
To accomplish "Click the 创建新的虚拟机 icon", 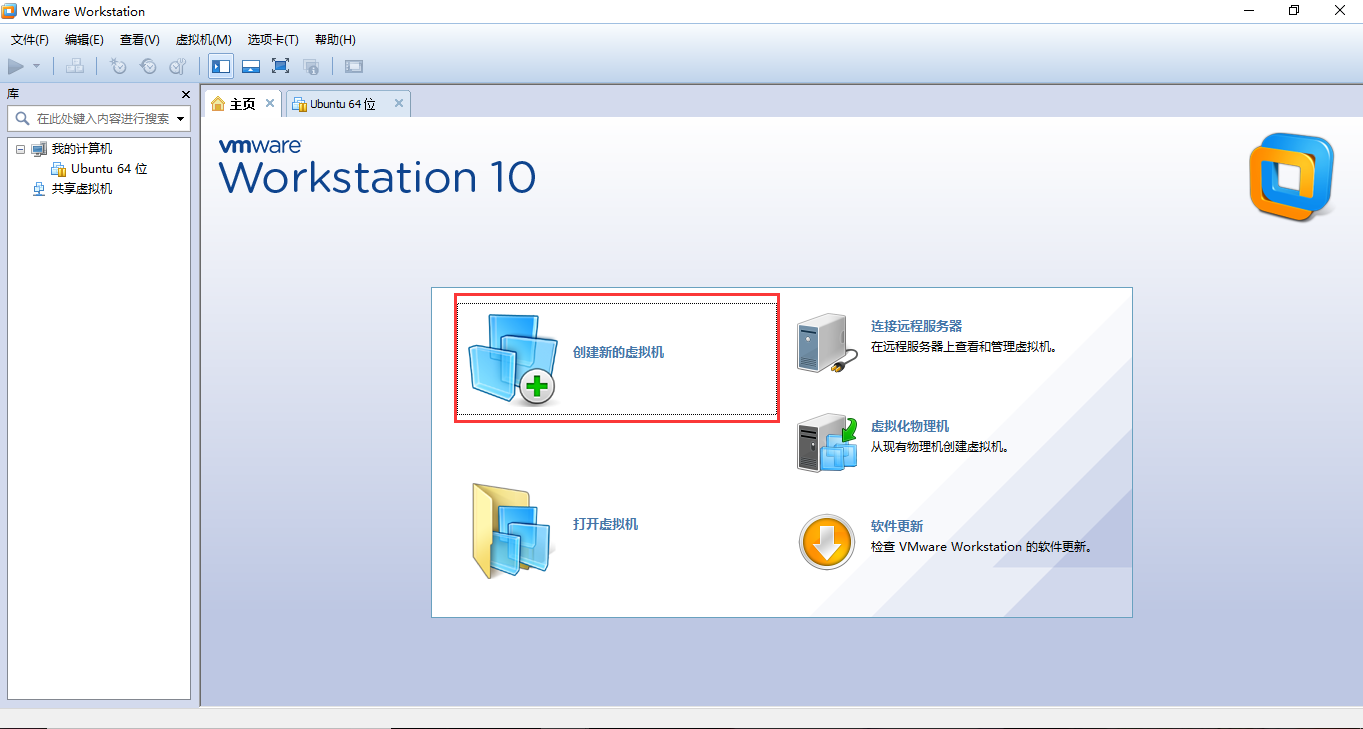I will 513,358.
